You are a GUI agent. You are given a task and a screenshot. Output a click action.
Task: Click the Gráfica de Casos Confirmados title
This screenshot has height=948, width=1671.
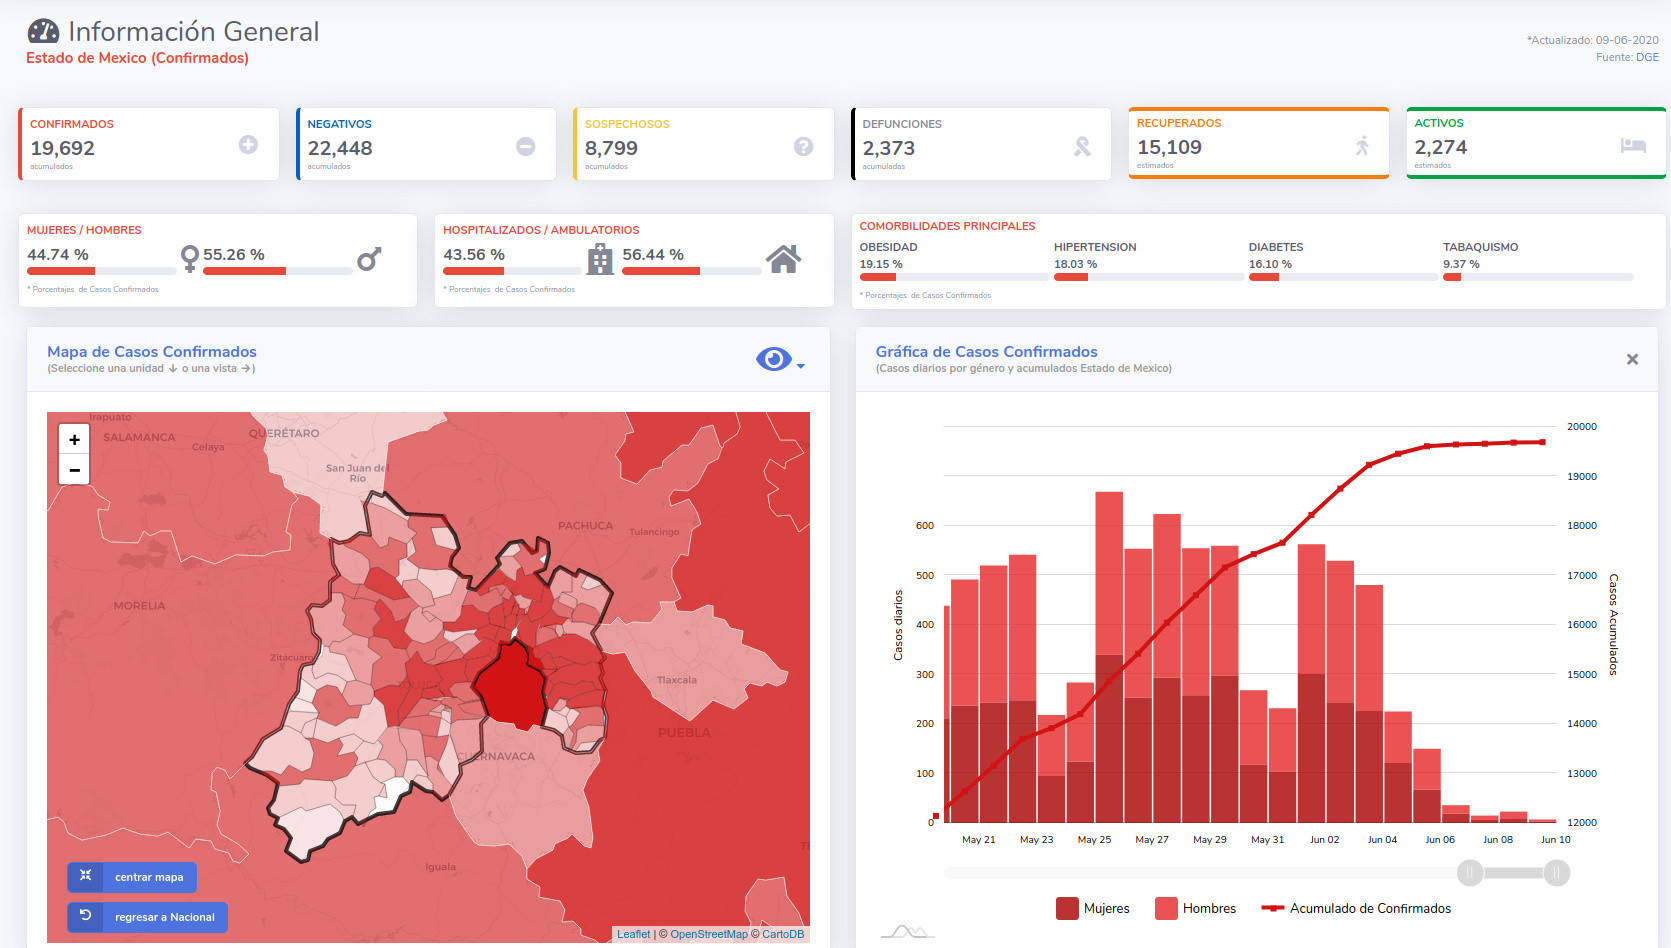coord(987,352)
